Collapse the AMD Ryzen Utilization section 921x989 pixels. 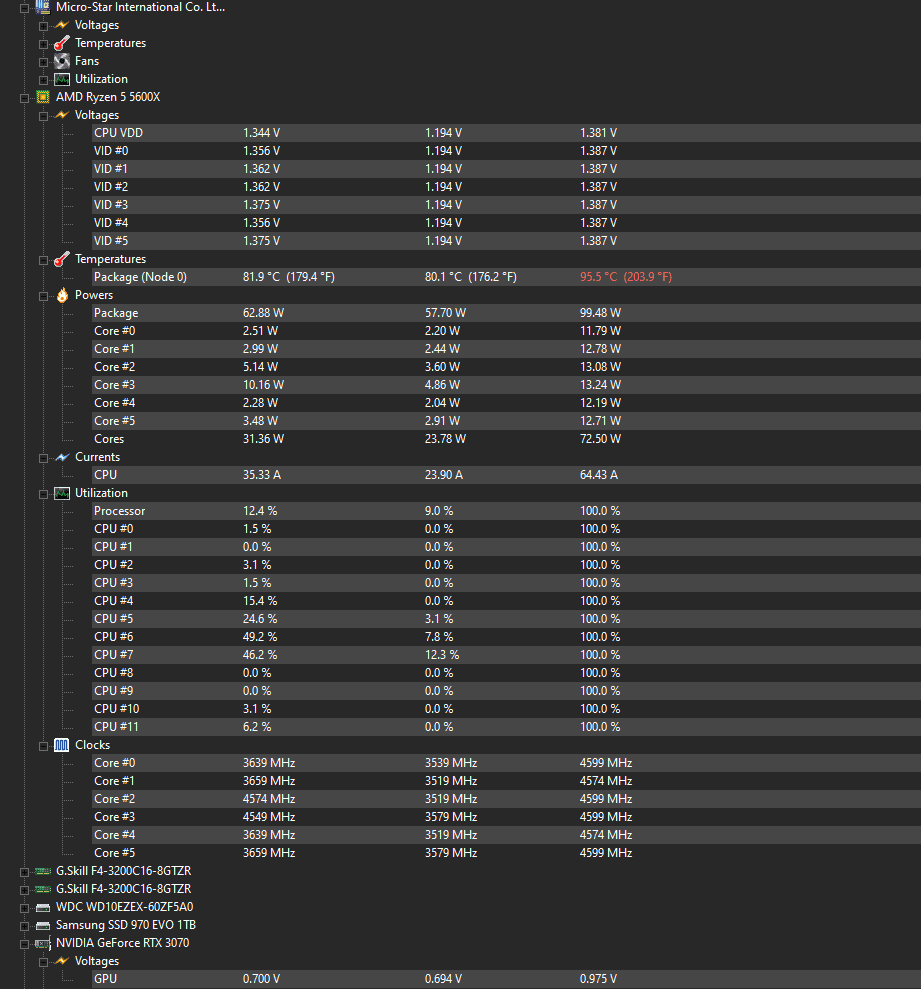coord(44,494)
